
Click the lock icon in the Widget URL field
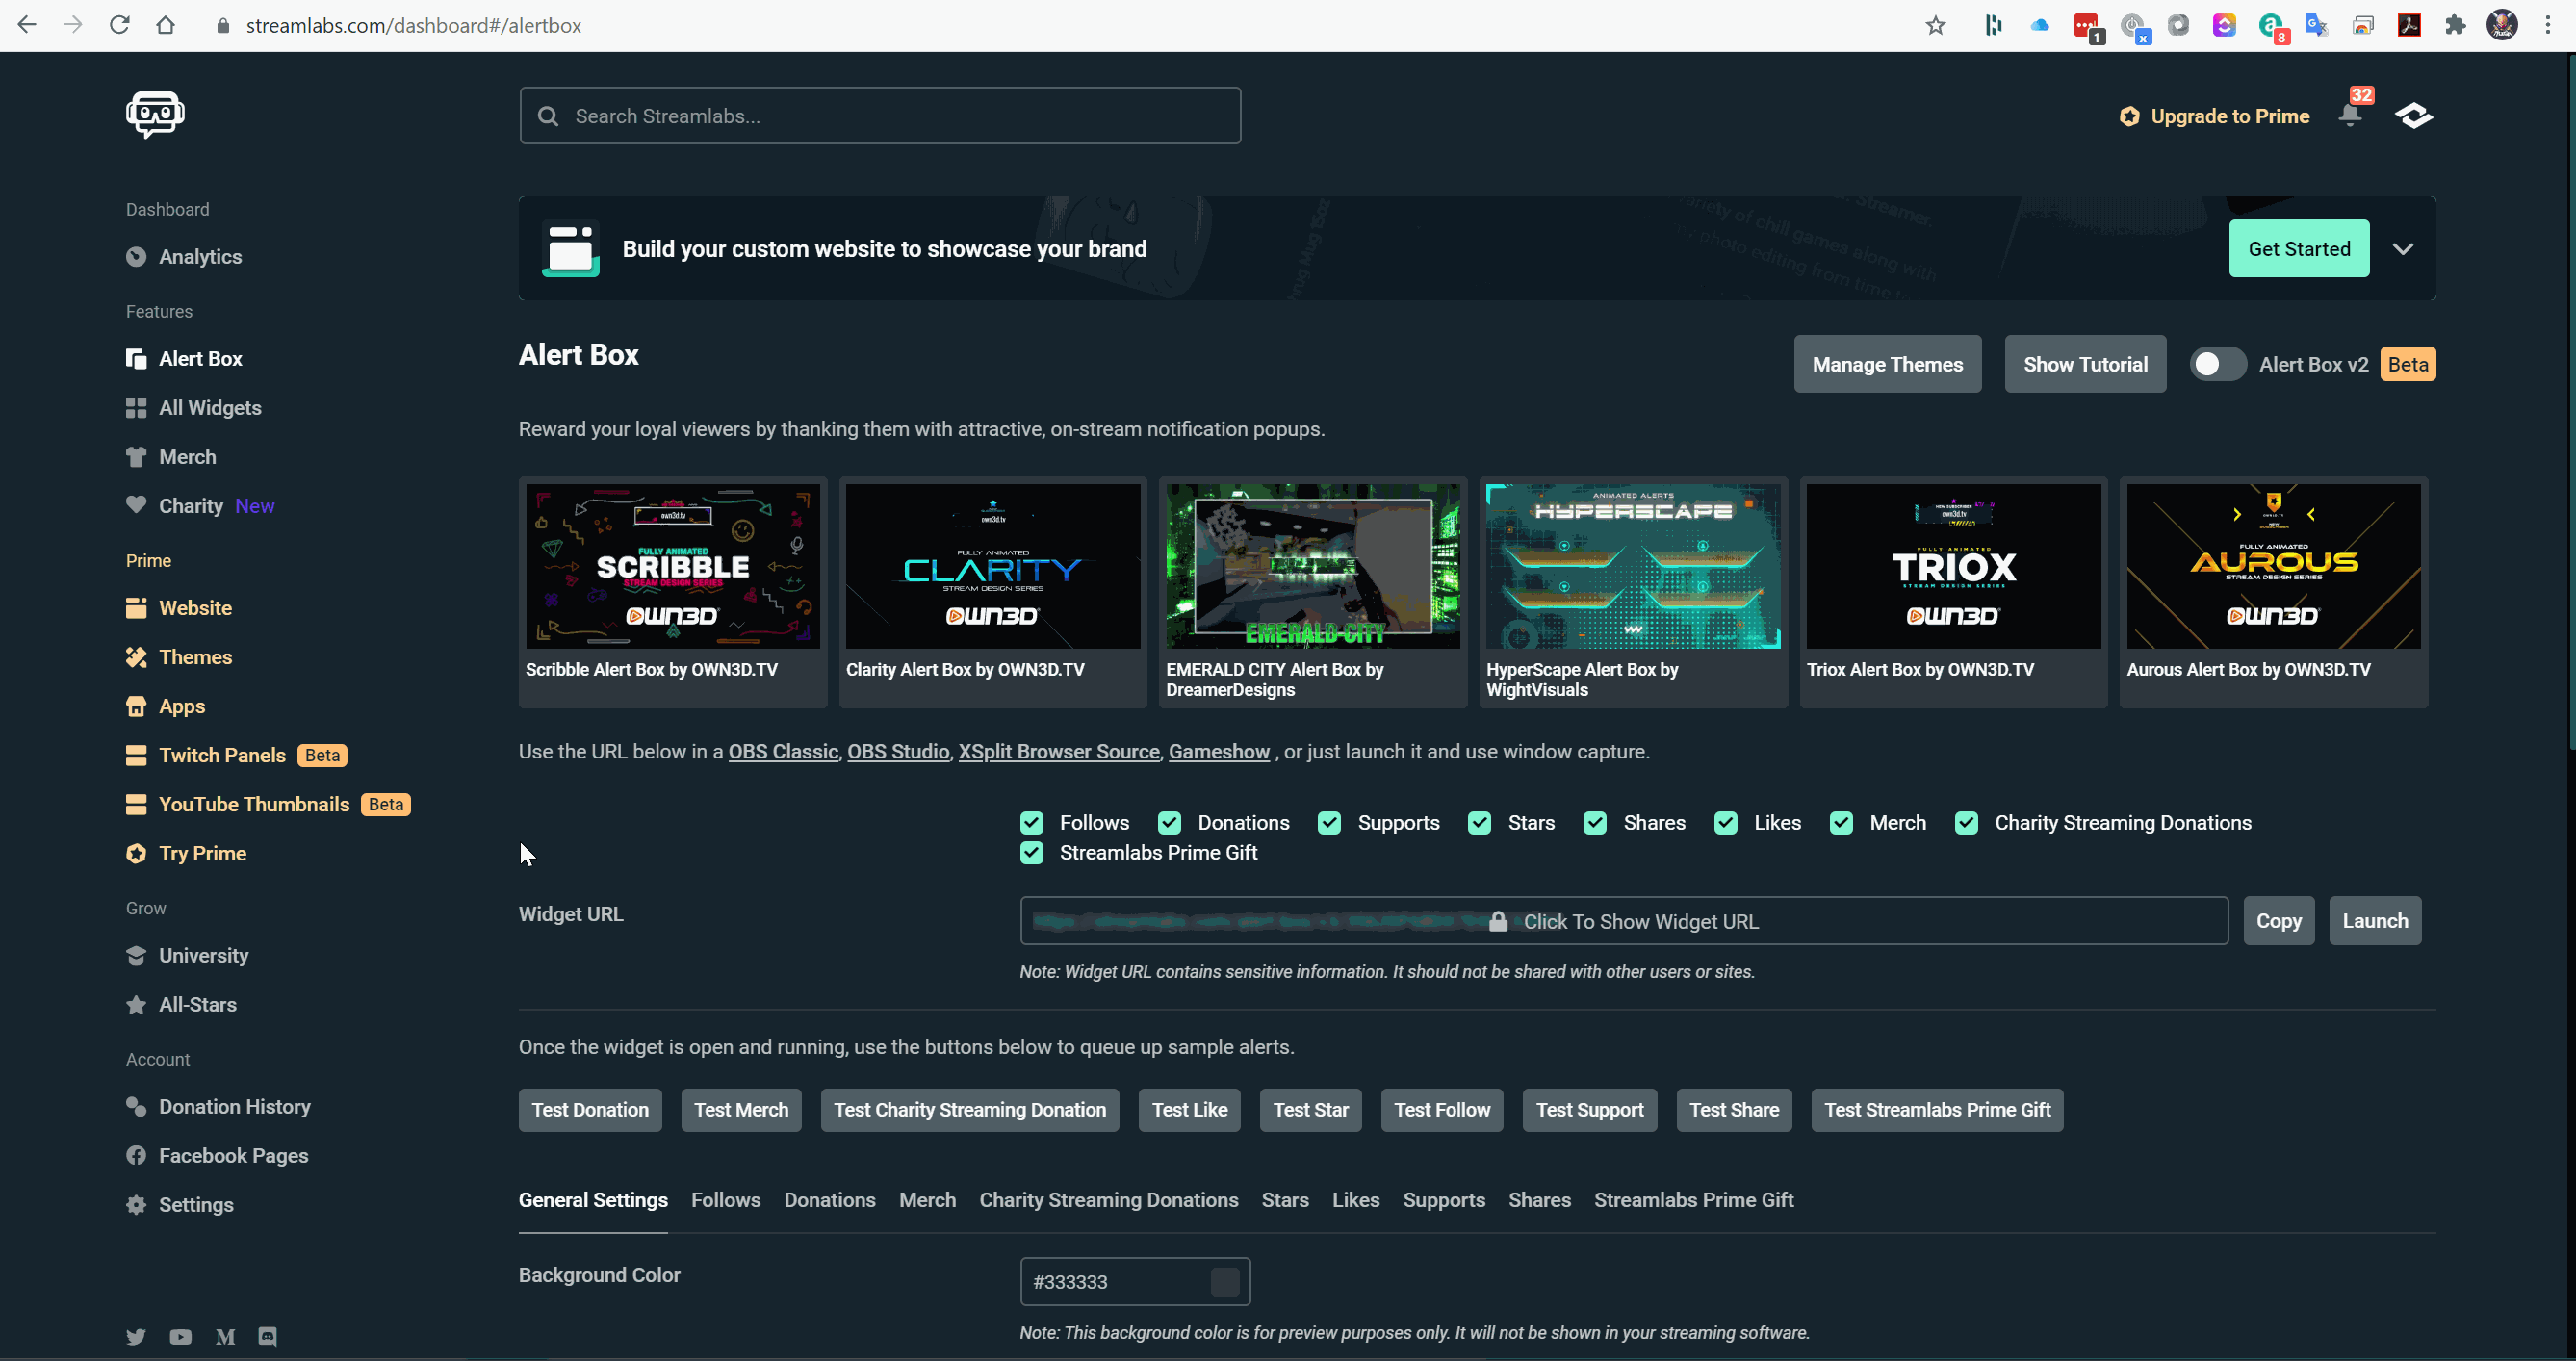pos(1498,921)
